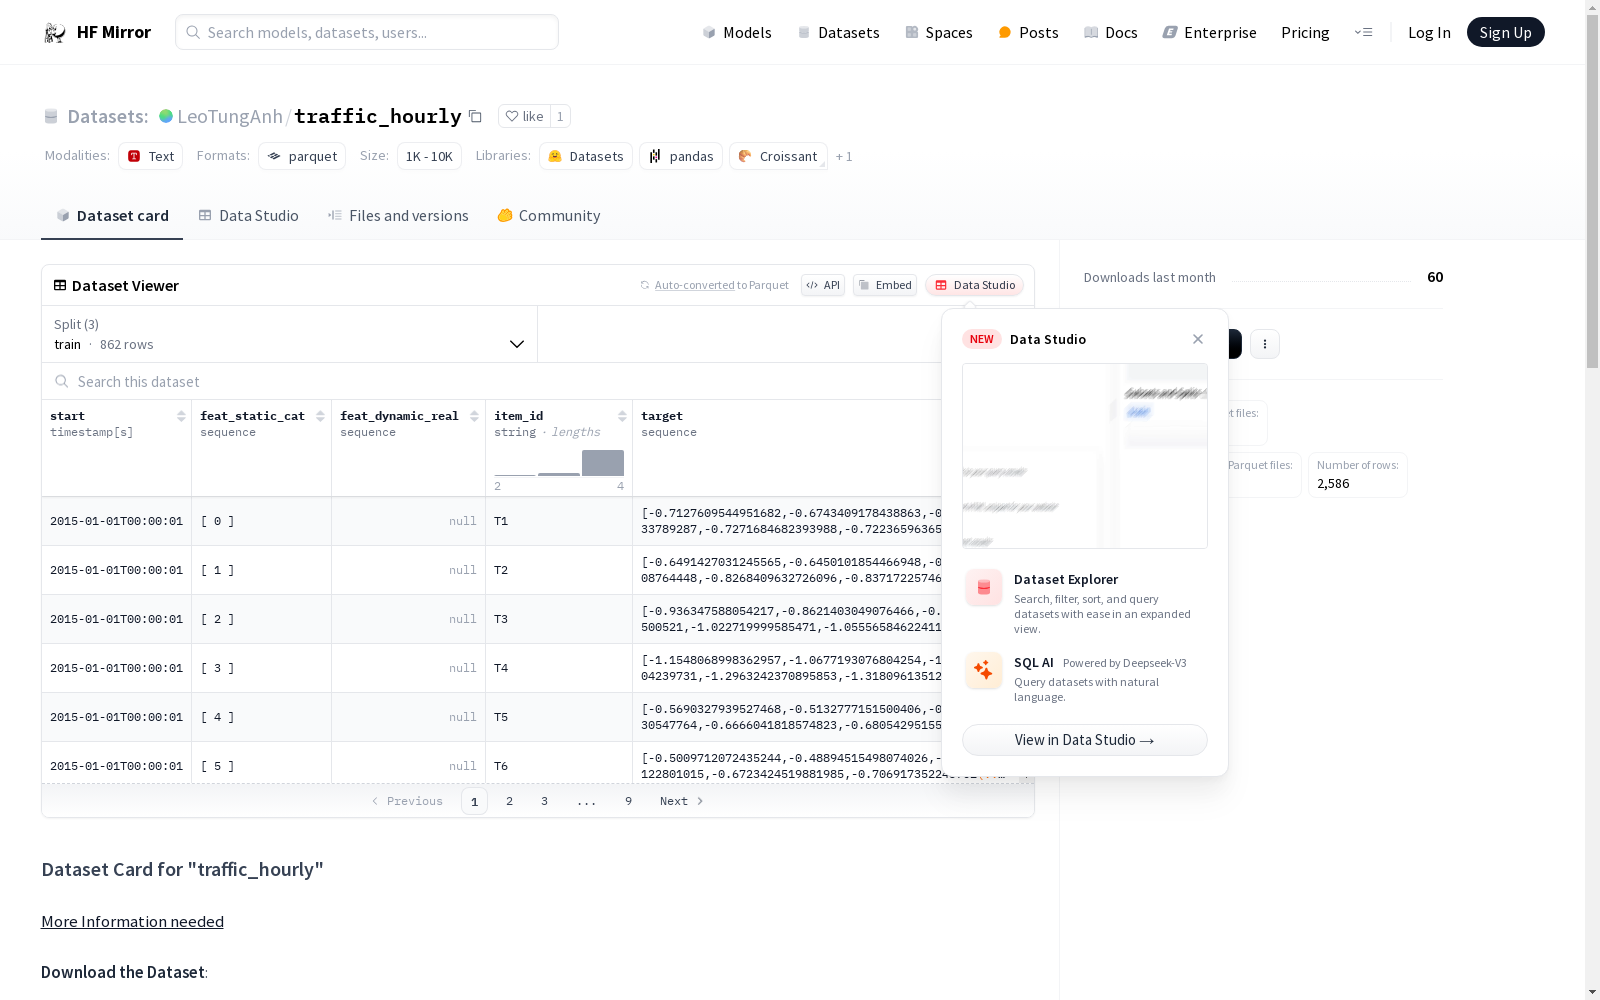Click the Embed button
1600x1000 pixels.
[x=885, y=285]
